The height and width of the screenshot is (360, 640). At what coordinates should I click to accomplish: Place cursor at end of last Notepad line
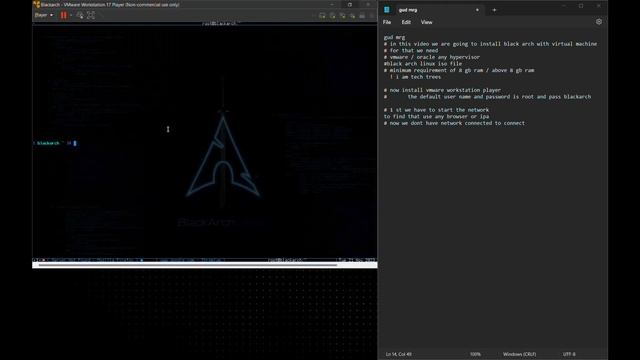[x=525, y=123]
